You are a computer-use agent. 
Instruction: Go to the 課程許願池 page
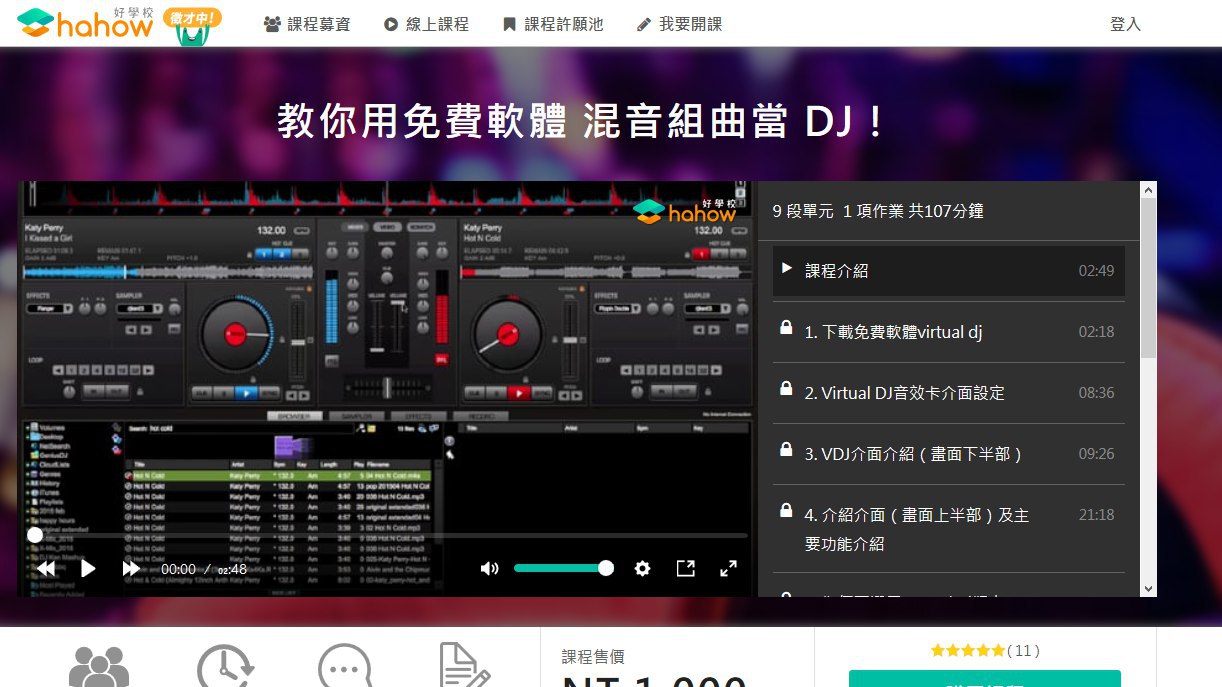[x=553, y=24]
